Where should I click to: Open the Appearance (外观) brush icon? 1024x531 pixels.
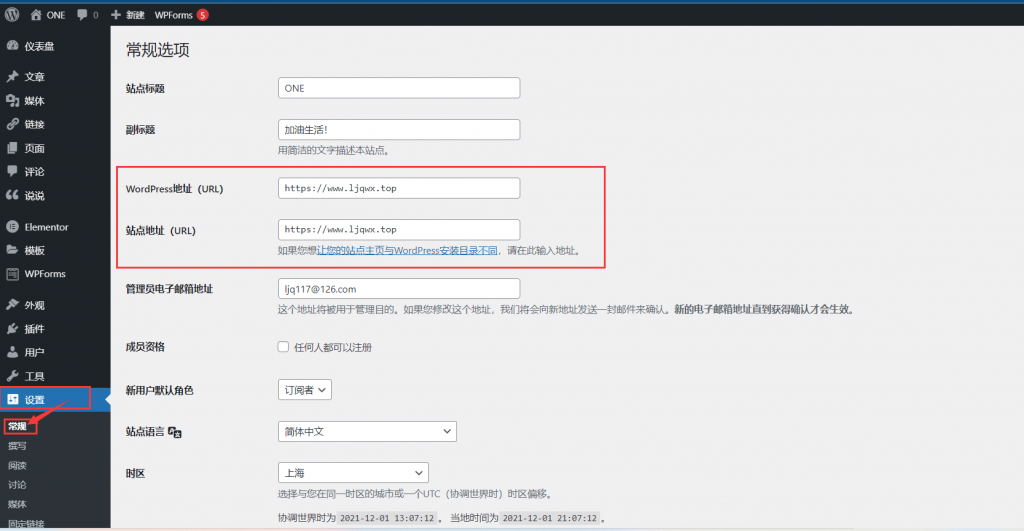(13, 305)
